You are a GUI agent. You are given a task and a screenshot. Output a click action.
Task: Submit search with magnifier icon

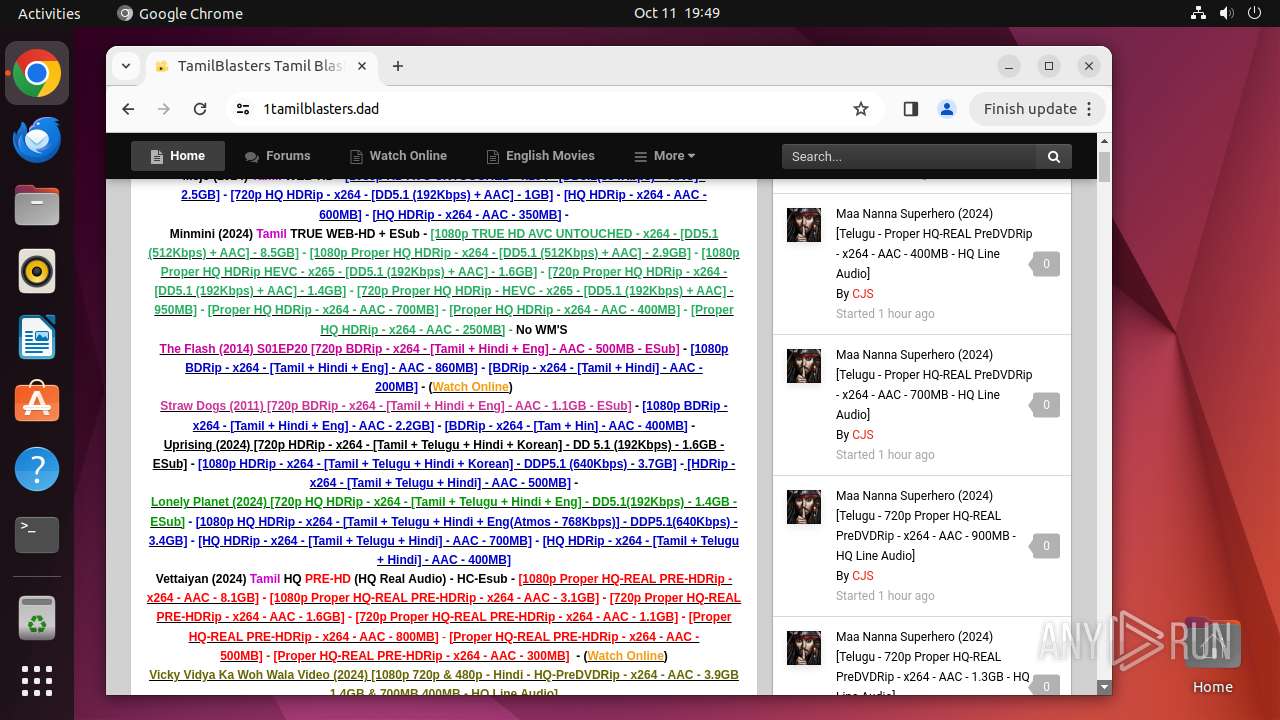1054,156
